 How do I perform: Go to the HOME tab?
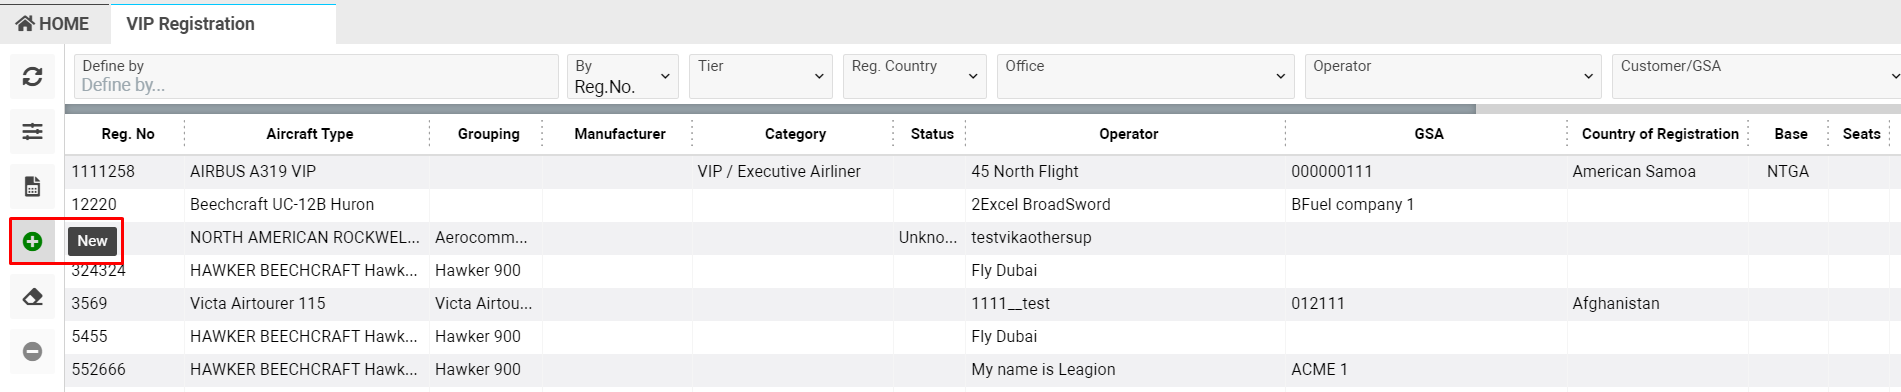[53, 23]
